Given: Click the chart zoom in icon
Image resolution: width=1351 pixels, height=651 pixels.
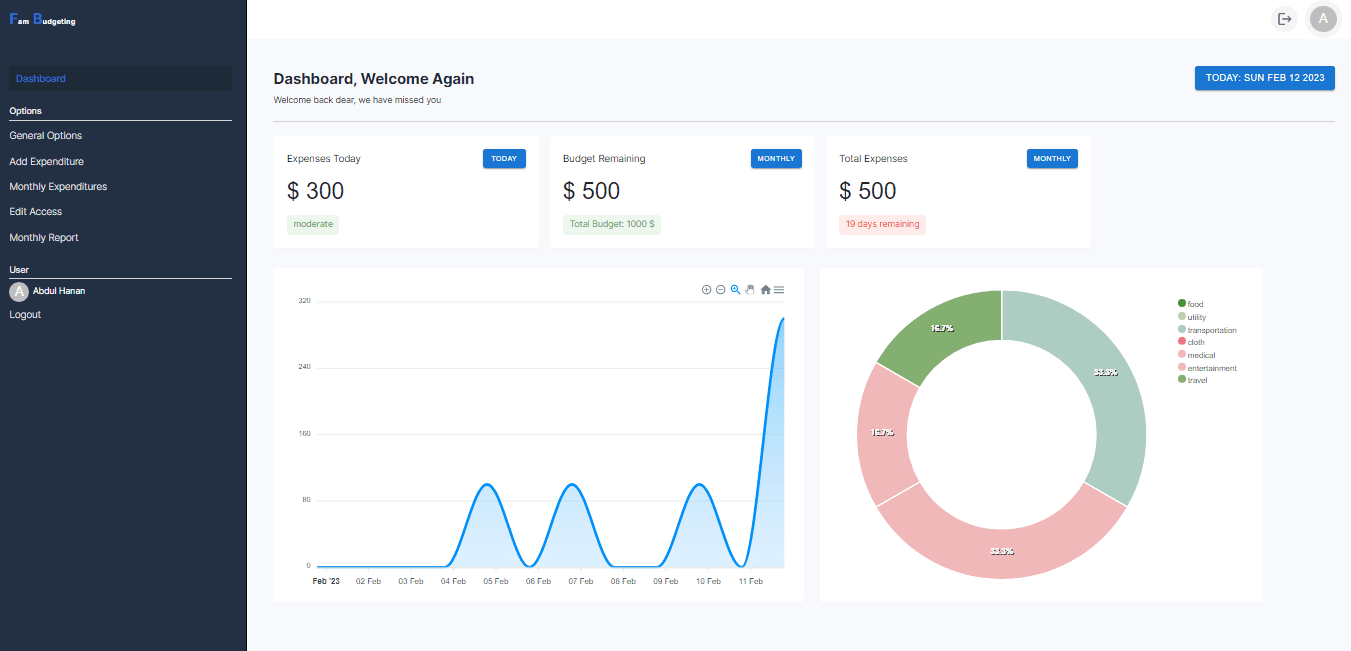Looking at the screenshot, I should pos(706,290).
